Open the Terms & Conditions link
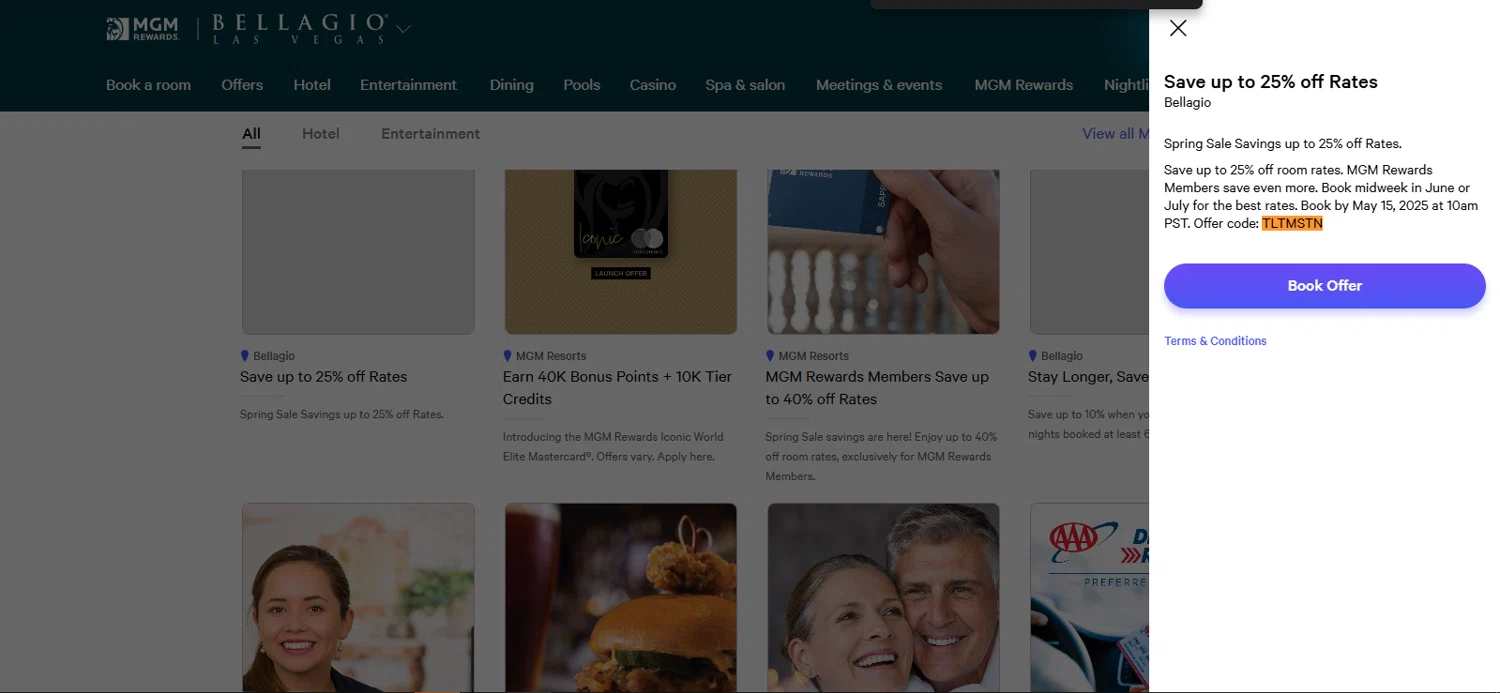This screenshot has height=693, width=1500. click(1215, 341)
